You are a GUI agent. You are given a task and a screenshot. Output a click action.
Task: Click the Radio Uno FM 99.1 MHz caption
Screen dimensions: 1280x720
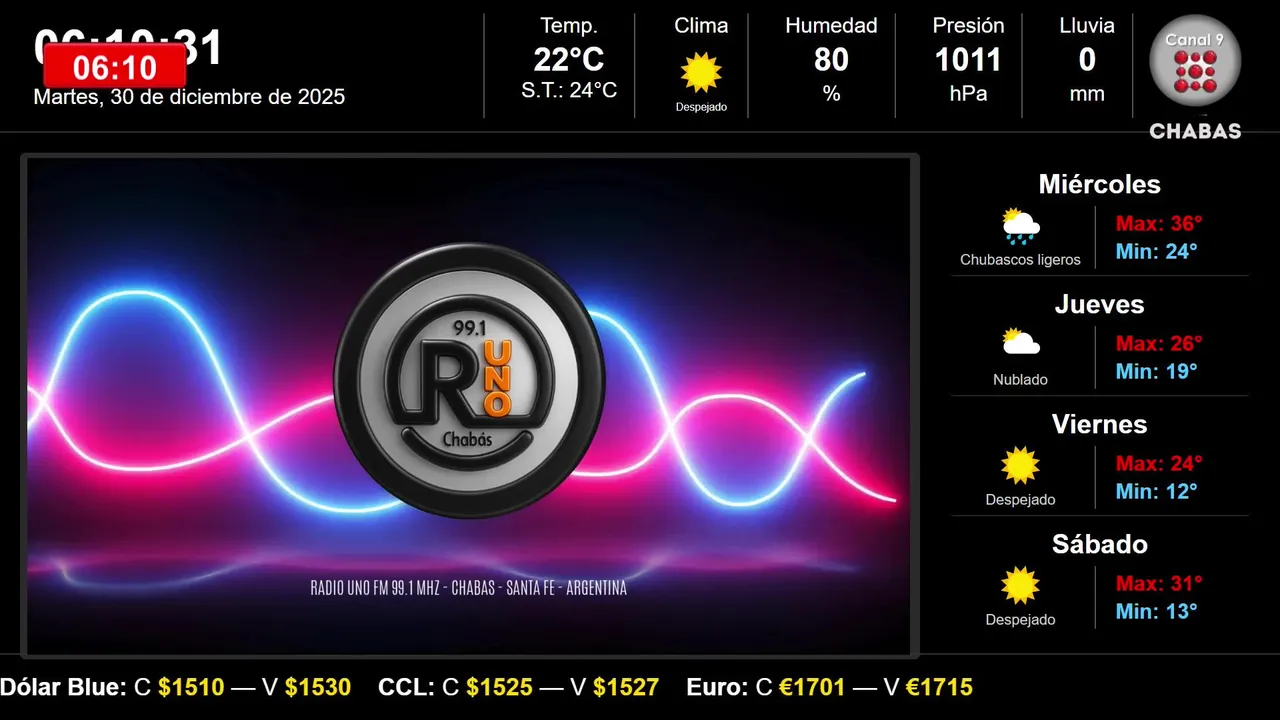coord(469,588)
